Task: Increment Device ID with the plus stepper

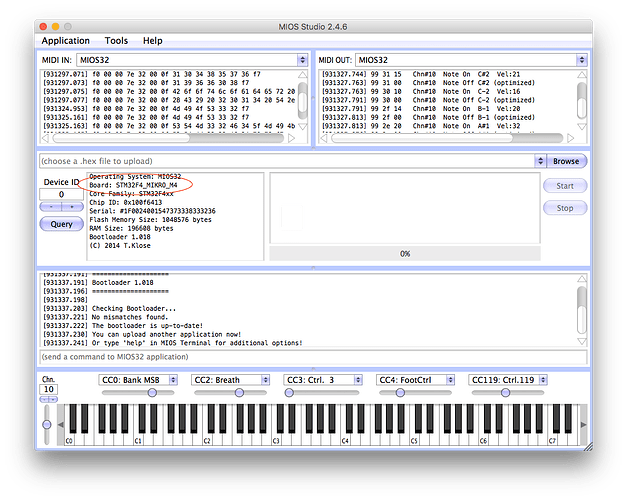Action: pos(72,207)
